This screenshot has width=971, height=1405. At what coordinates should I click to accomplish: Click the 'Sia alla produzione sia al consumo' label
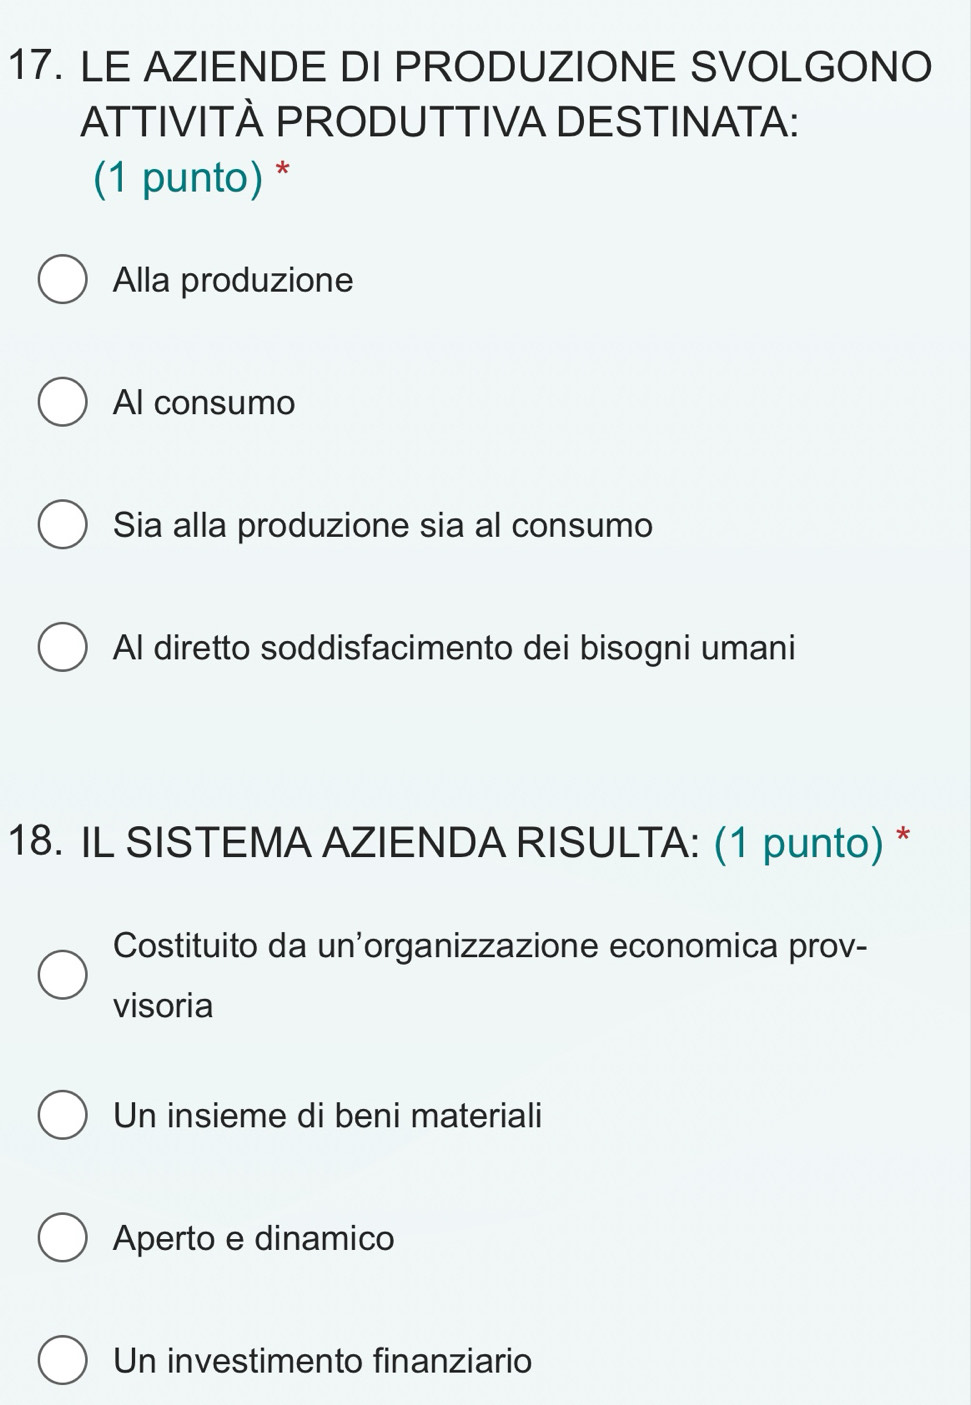pos(383,526)
